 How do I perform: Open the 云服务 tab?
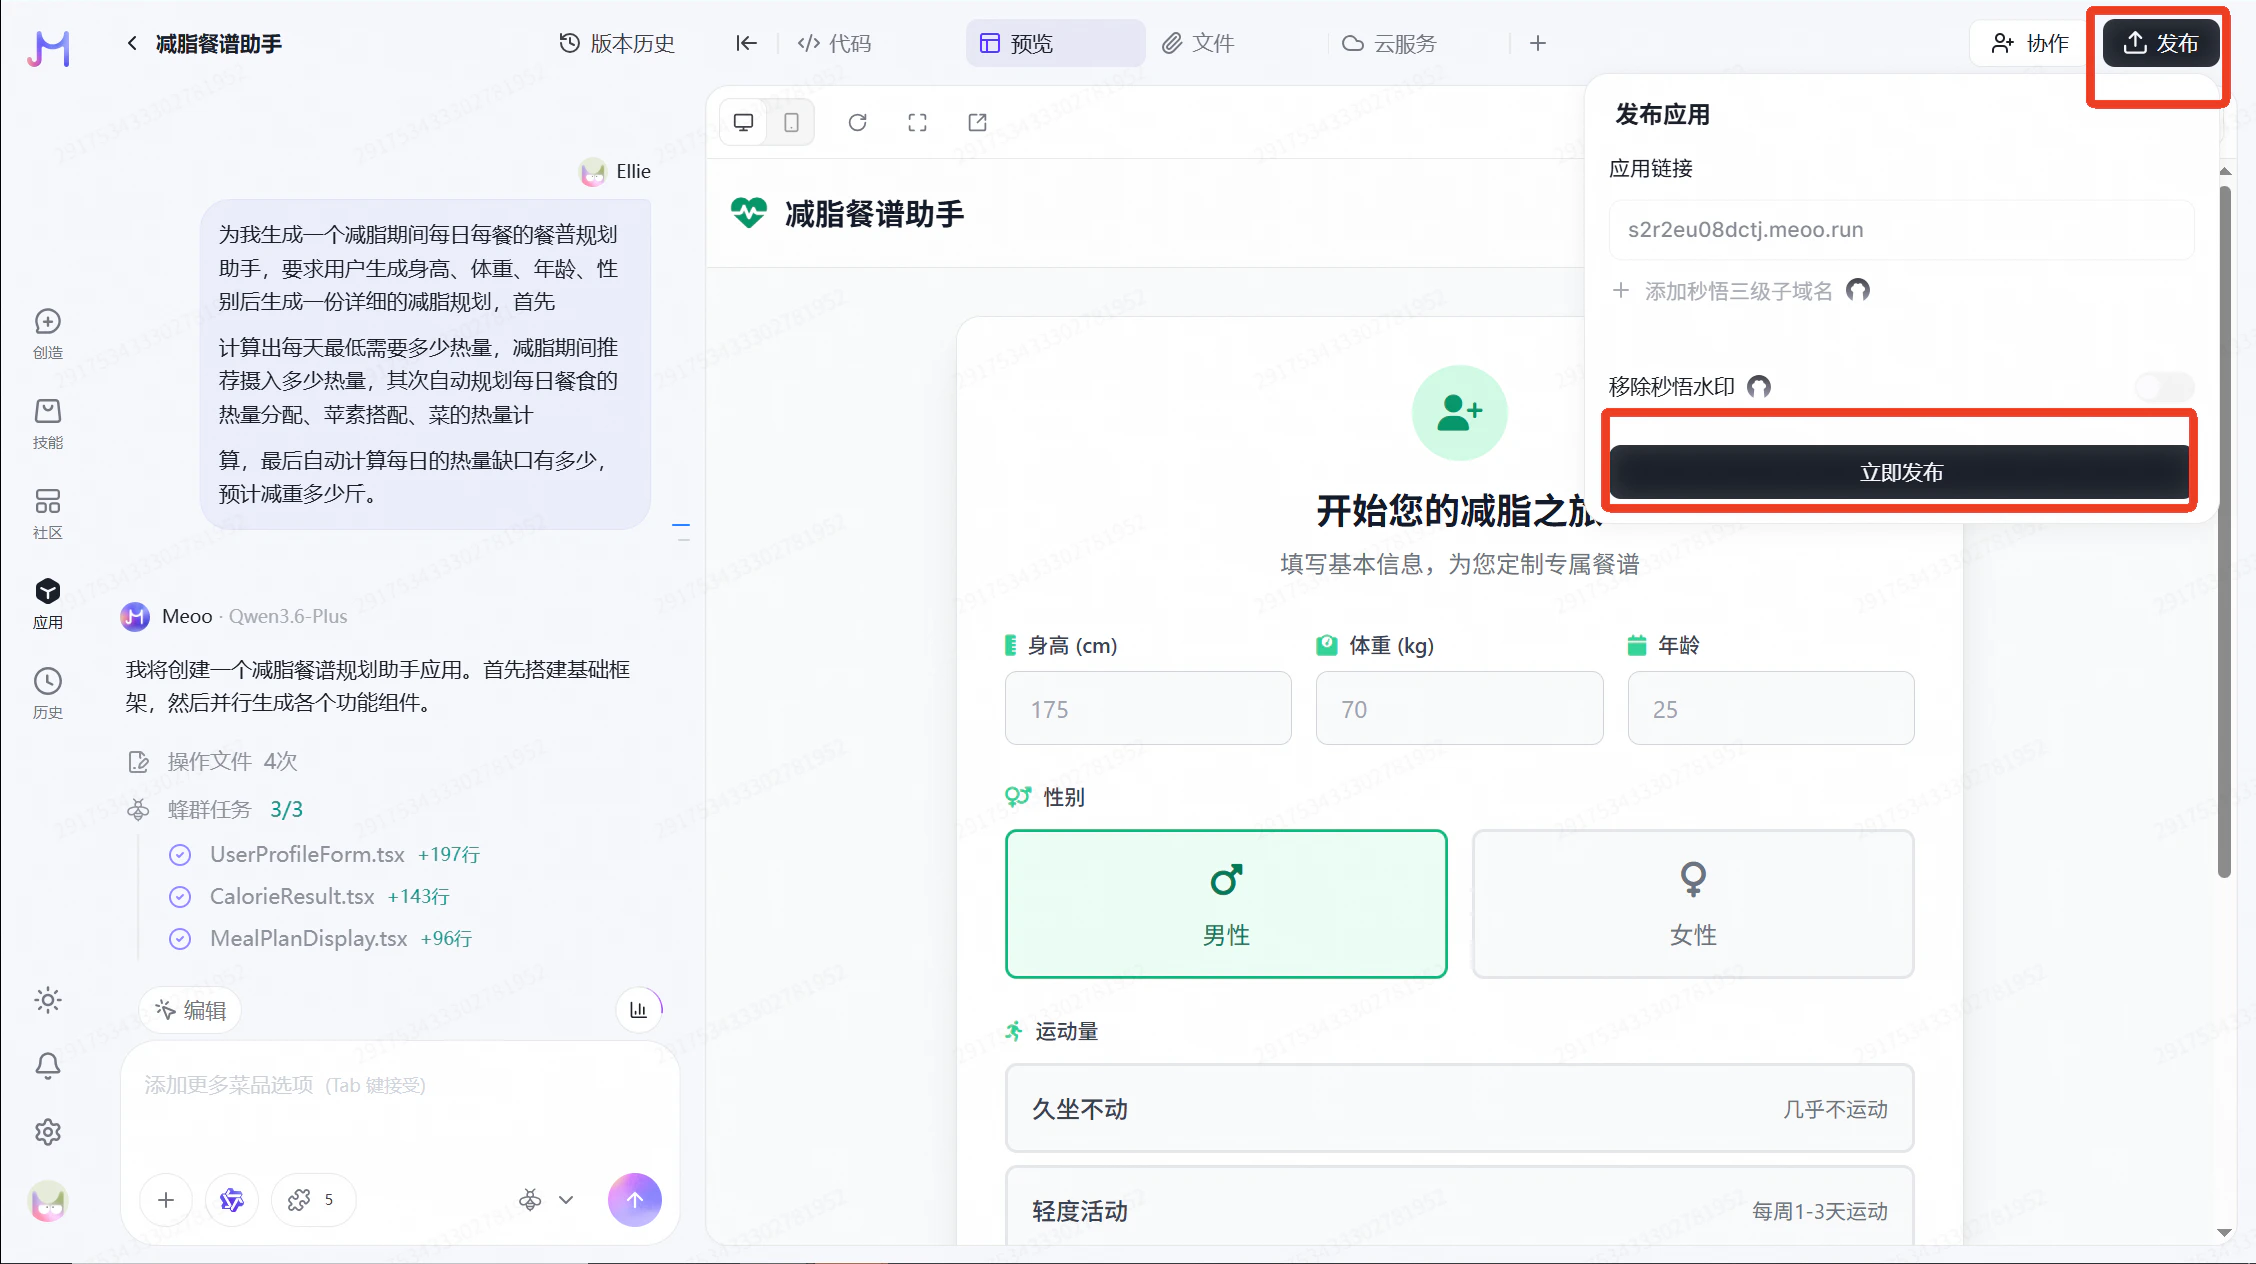1388,43
